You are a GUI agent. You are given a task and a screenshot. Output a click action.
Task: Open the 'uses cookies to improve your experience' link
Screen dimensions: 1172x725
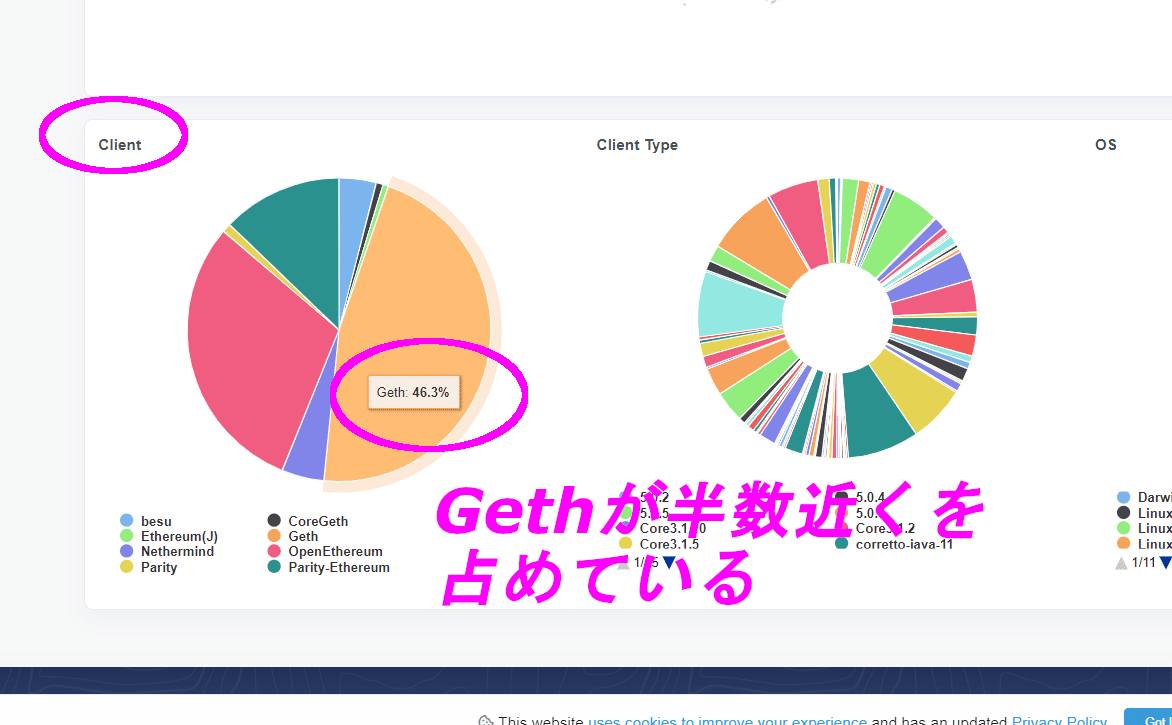click(727, 721)
